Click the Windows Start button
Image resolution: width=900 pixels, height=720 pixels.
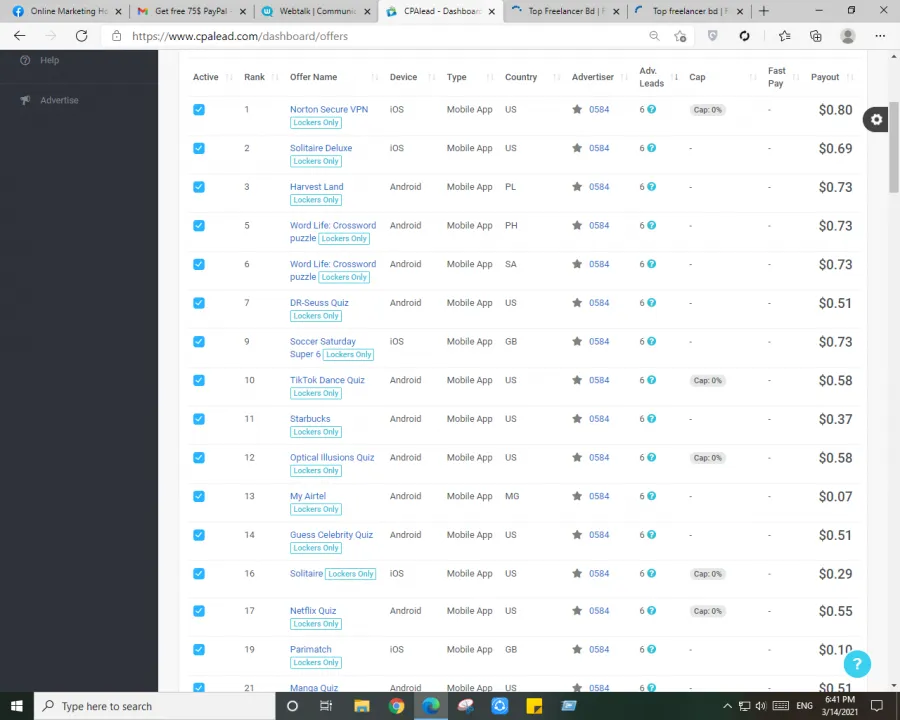17,706
